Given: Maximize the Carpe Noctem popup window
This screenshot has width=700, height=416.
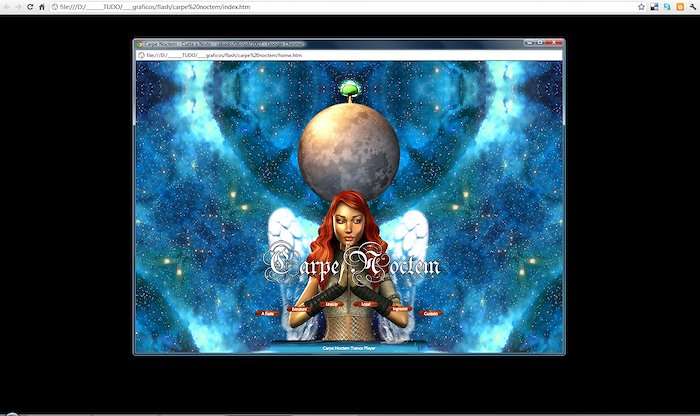Looking at the screenshot, I should [x=540, y=43].
